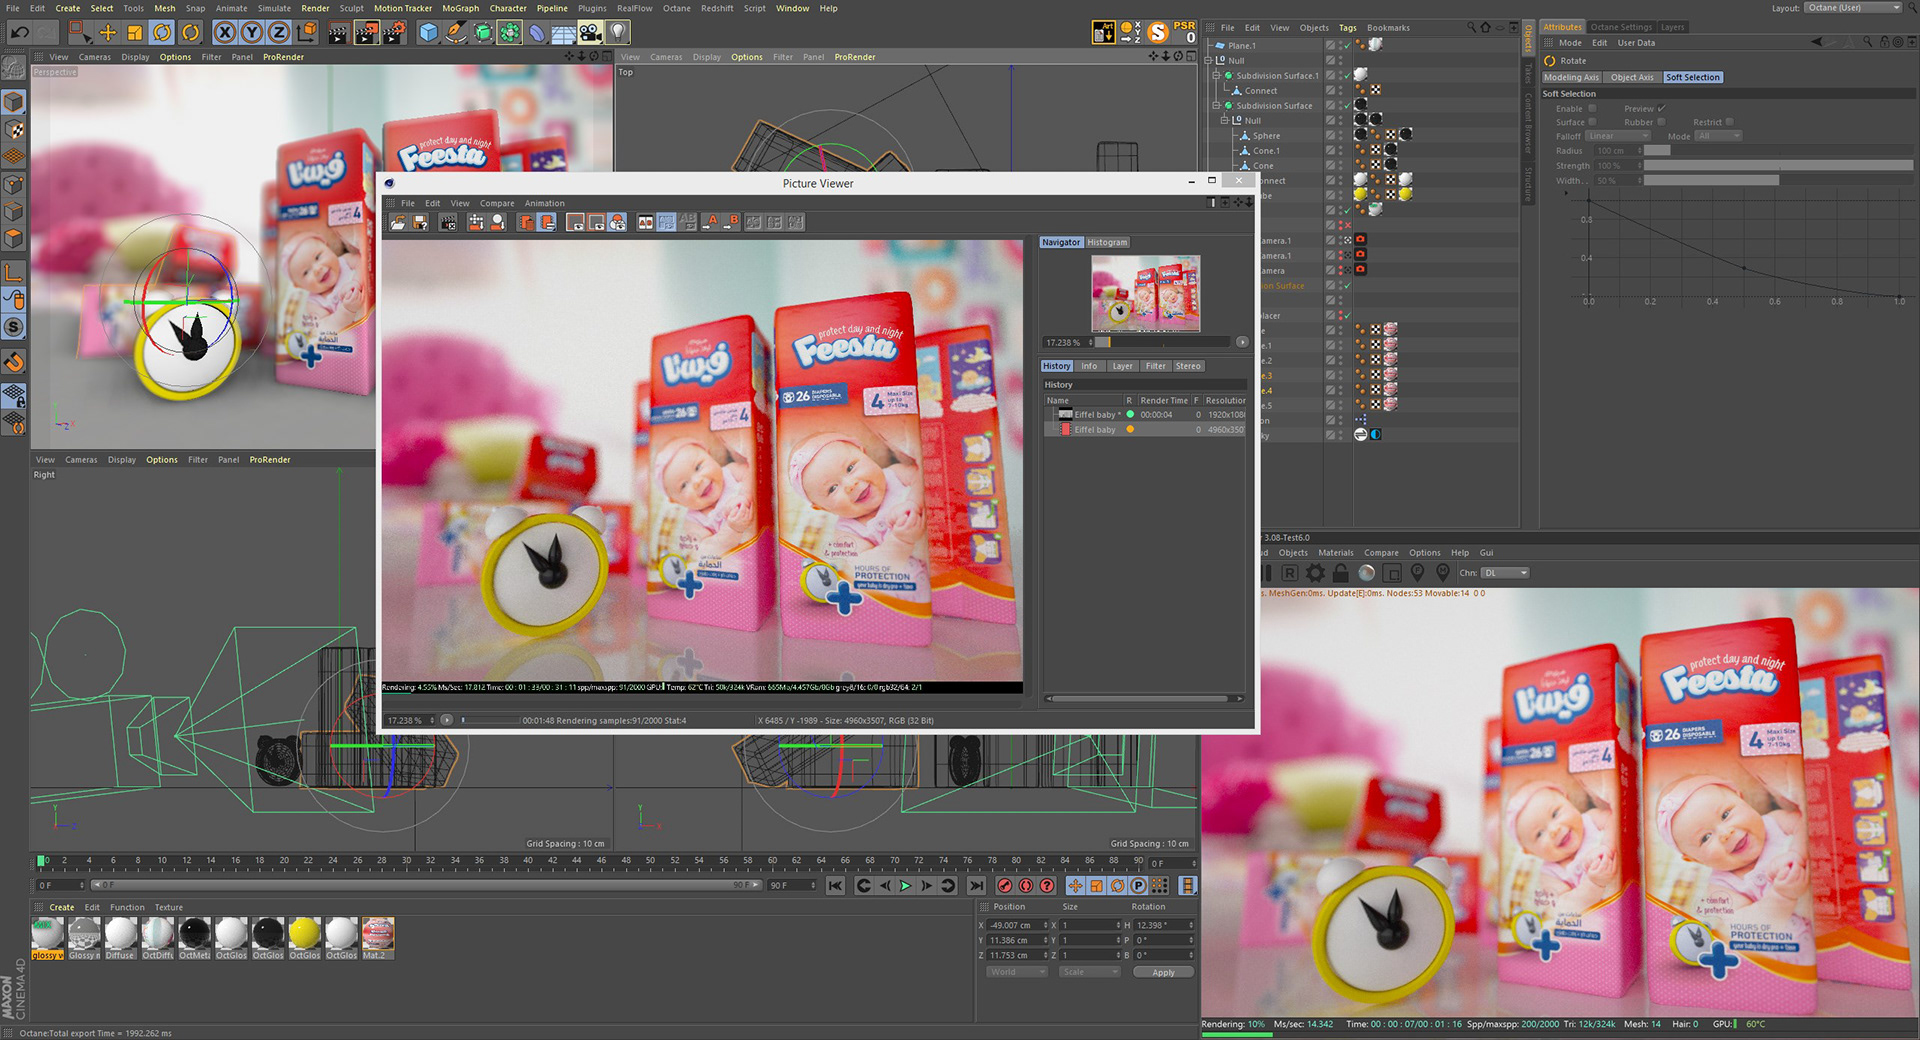Toggle the Preview checkbox
Screen dimensions: 1920x1040
point(1661,108)
